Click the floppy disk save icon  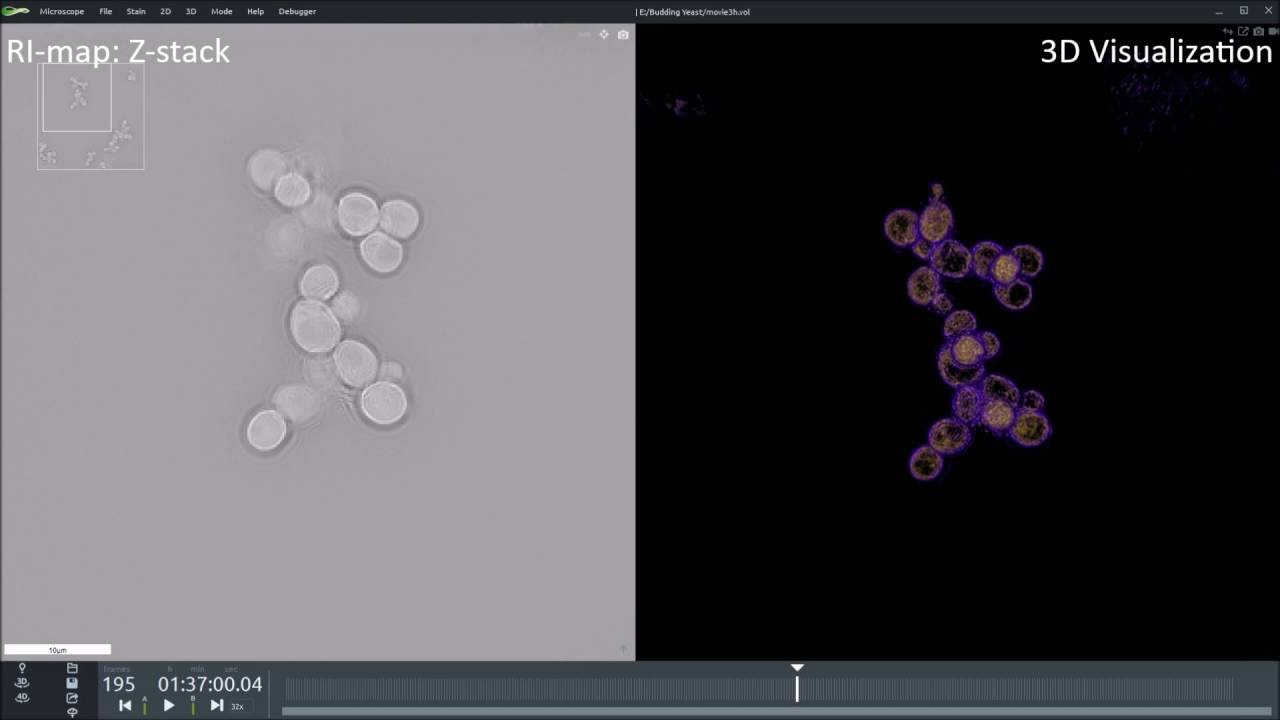click(72, 683)
